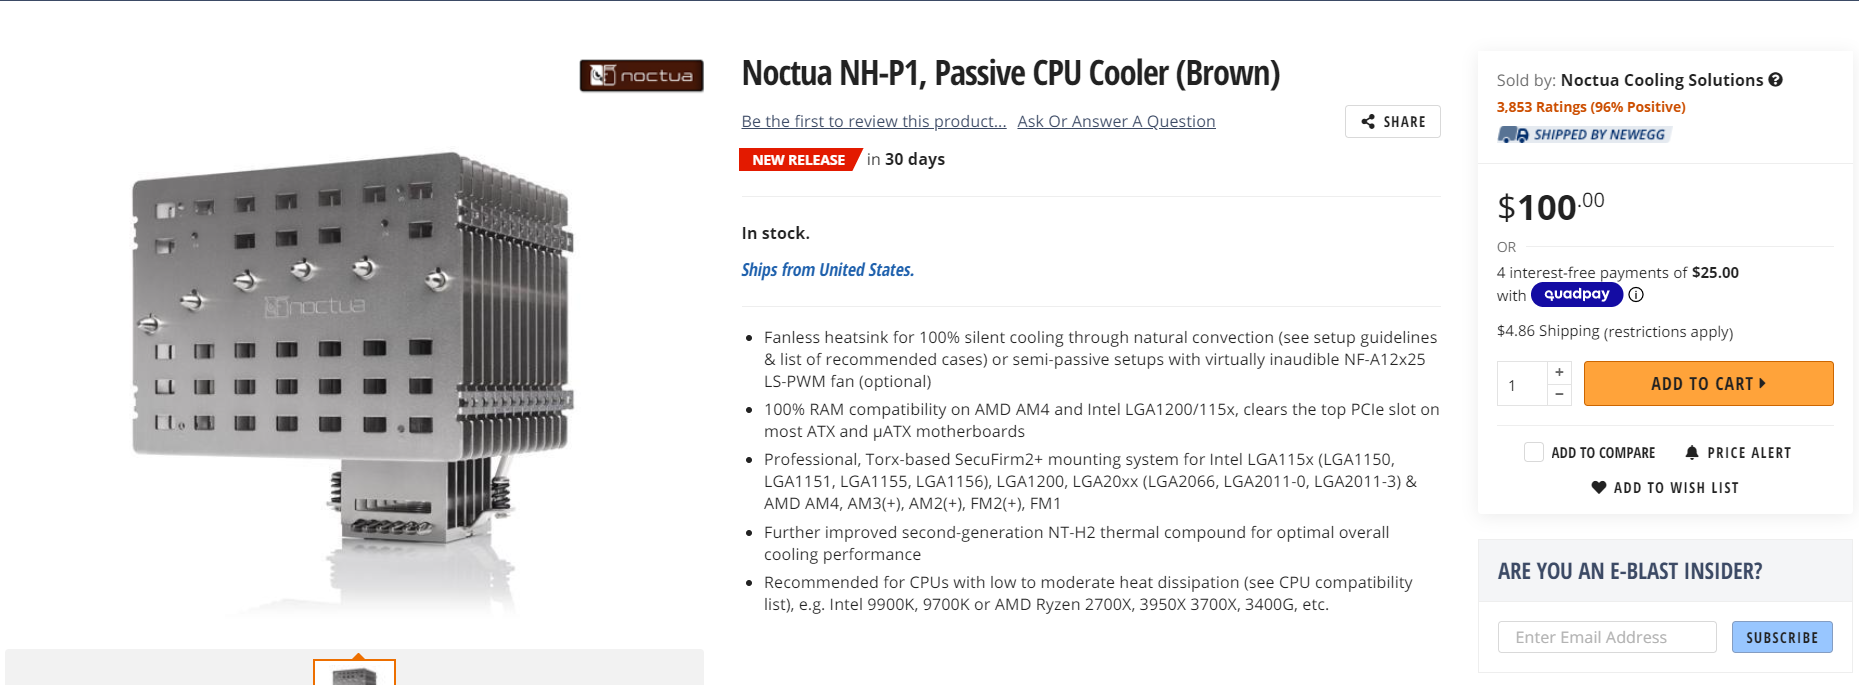Click the 3,853 Ratings link
The image size is (1859, 685).
point(1590,107)
